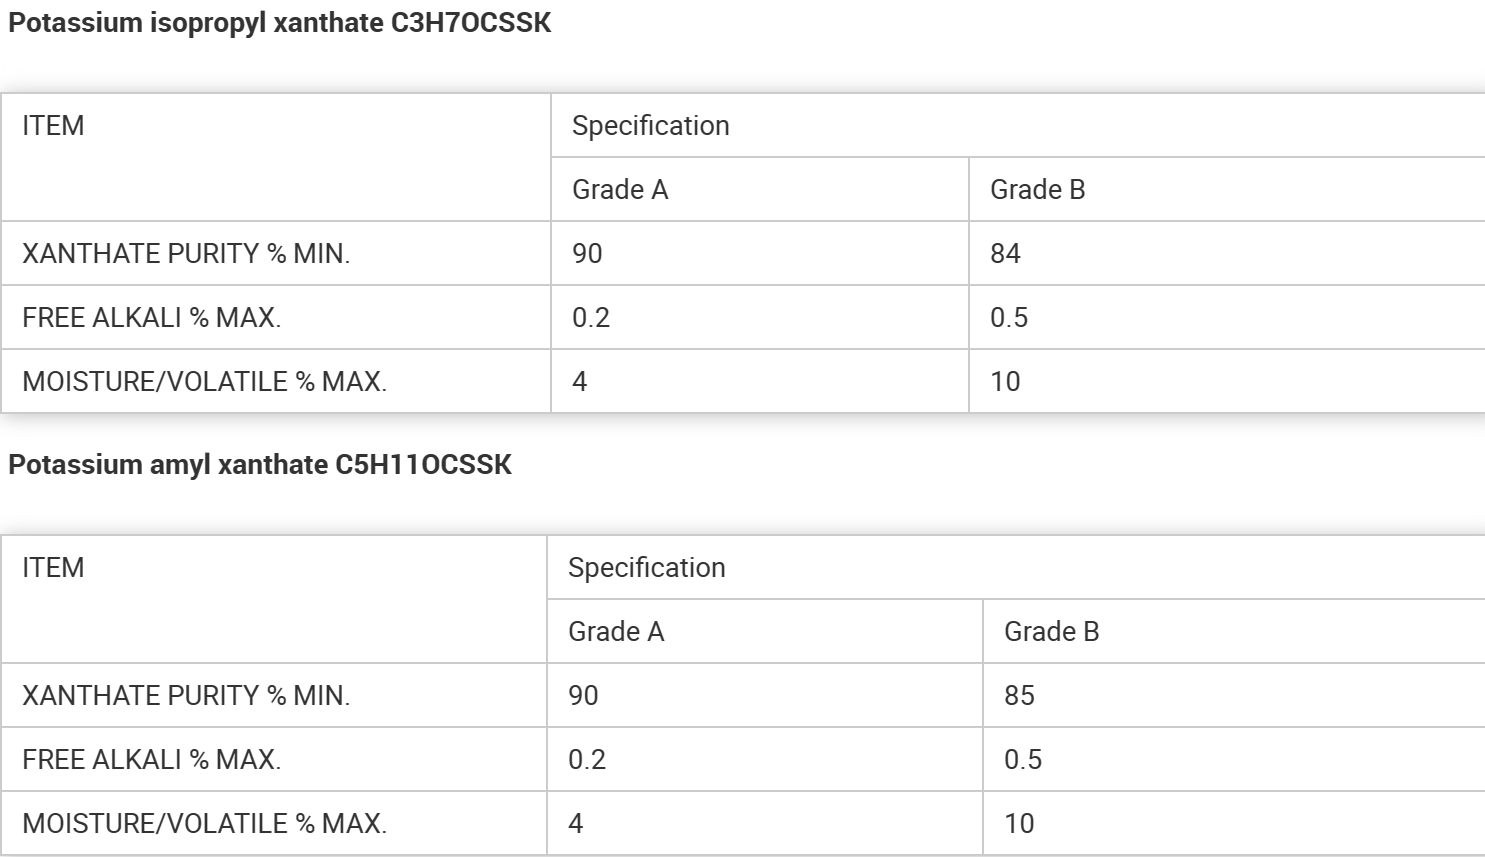This screenshot has height=857, width=1485.
Task: Click Grade B column header in amyl table
Action: pos(1051,632)
